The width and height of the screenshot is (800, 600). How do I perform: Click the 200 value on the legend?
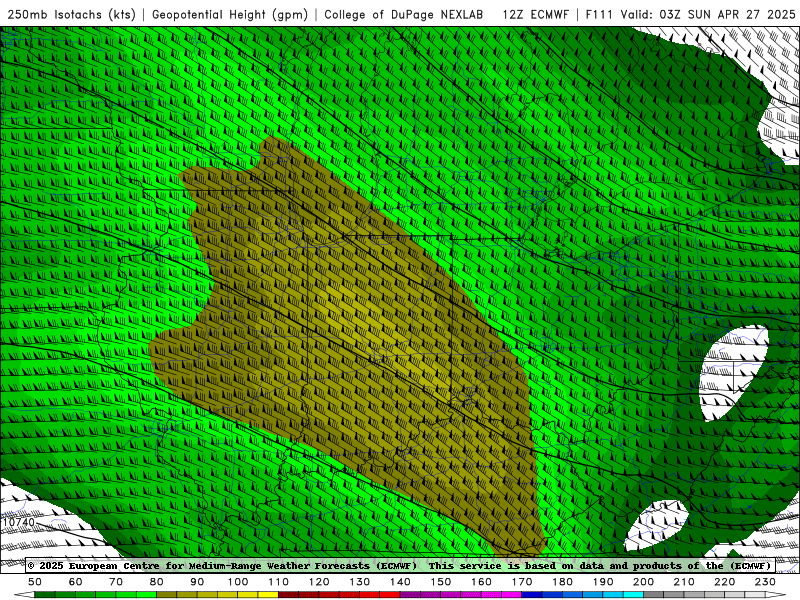(643, 582)
